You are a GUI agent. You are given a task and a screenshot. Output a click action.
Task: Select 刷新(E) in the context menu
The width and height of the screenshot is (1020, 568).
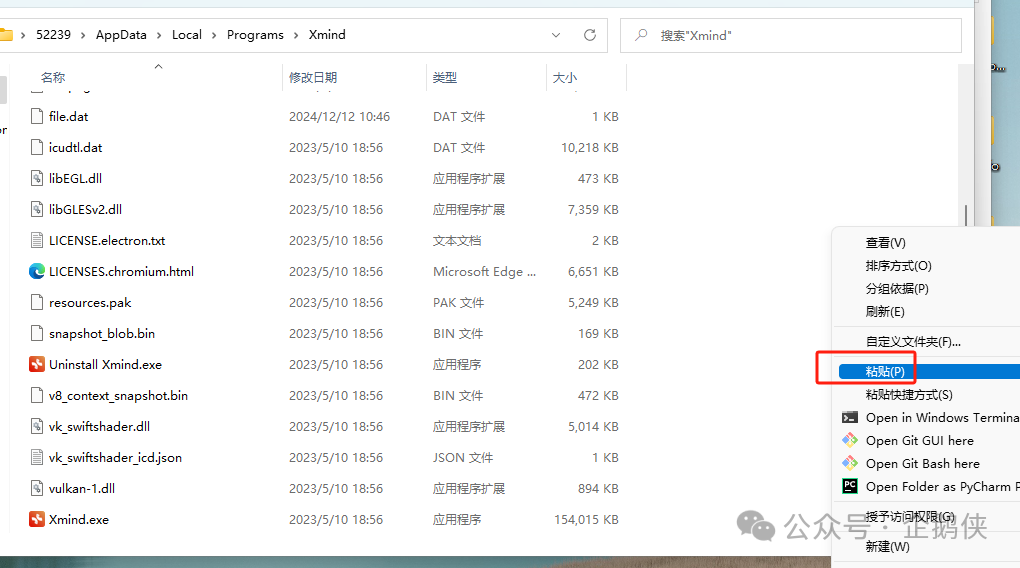(885, 312)
